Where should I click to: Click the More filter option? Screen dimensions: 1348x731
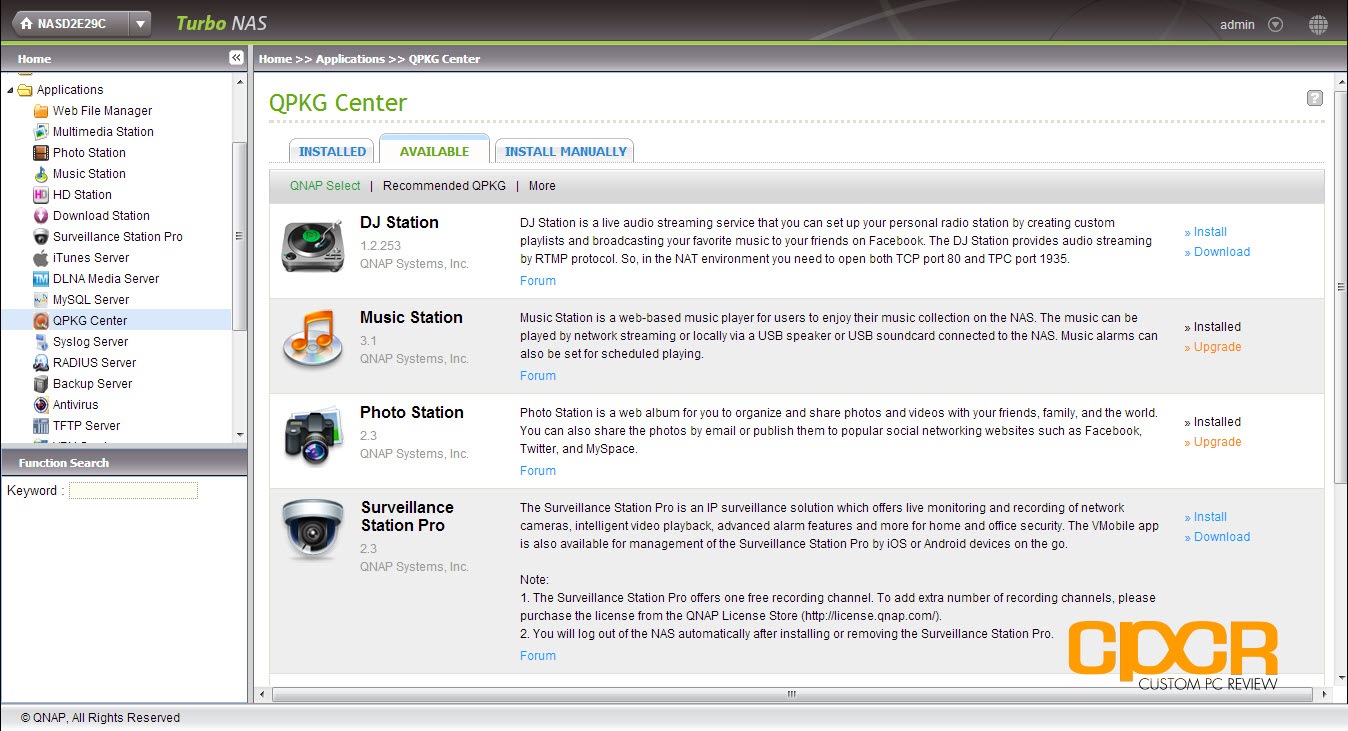(x=542, y=186)
